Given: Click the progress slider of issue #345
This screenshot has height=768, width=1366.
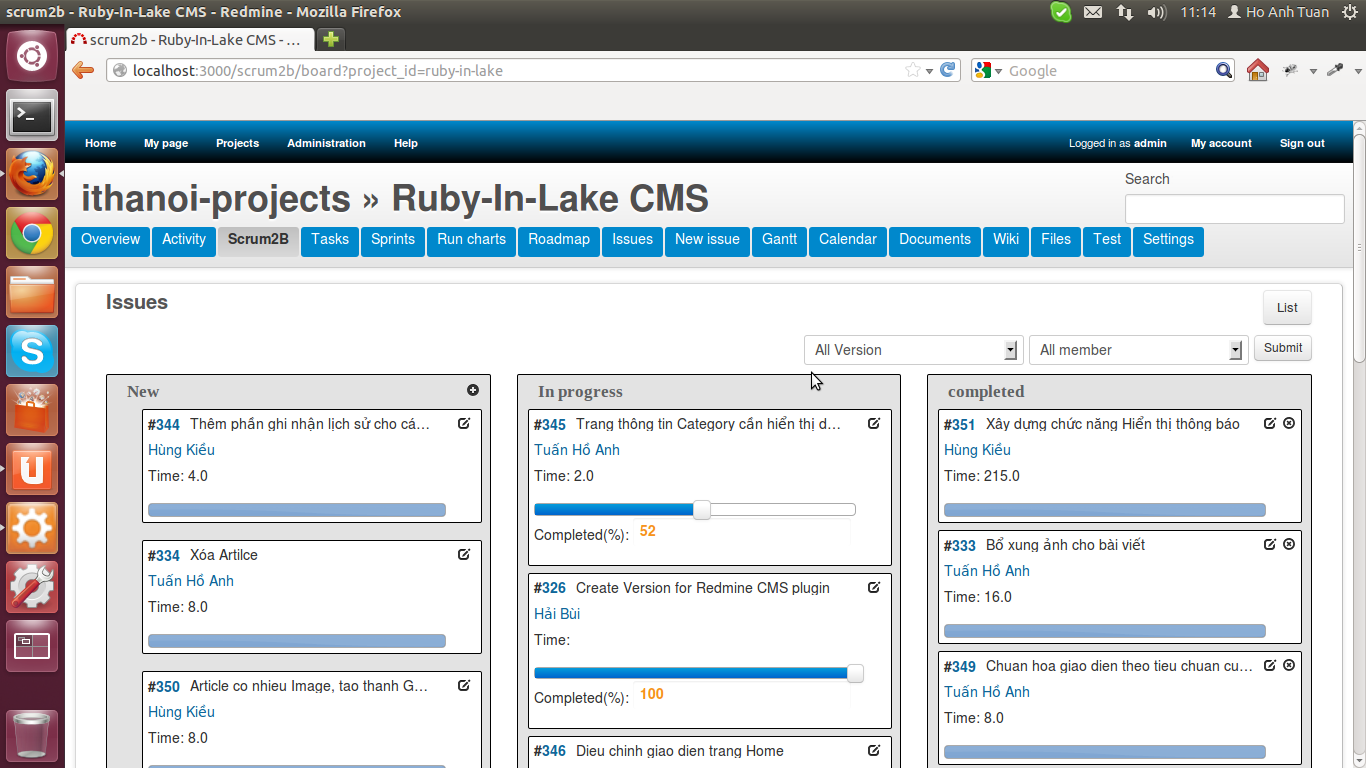Looking at the screenshot, I should tap(702, 510).
